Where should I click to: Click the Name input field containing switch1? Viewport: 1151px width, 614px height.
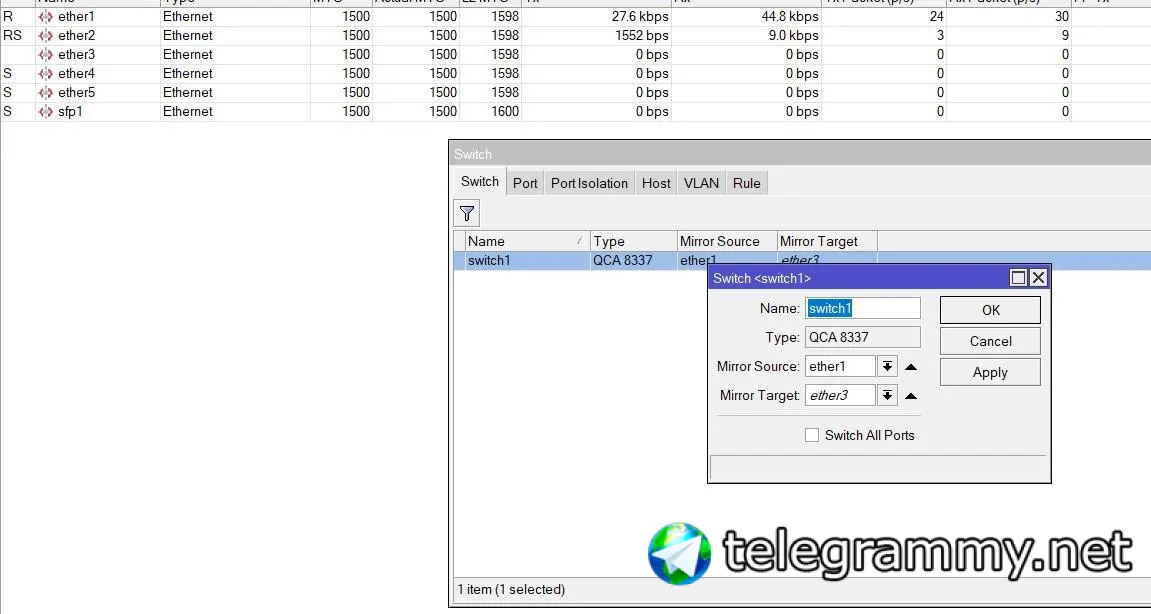pos(863,308)
